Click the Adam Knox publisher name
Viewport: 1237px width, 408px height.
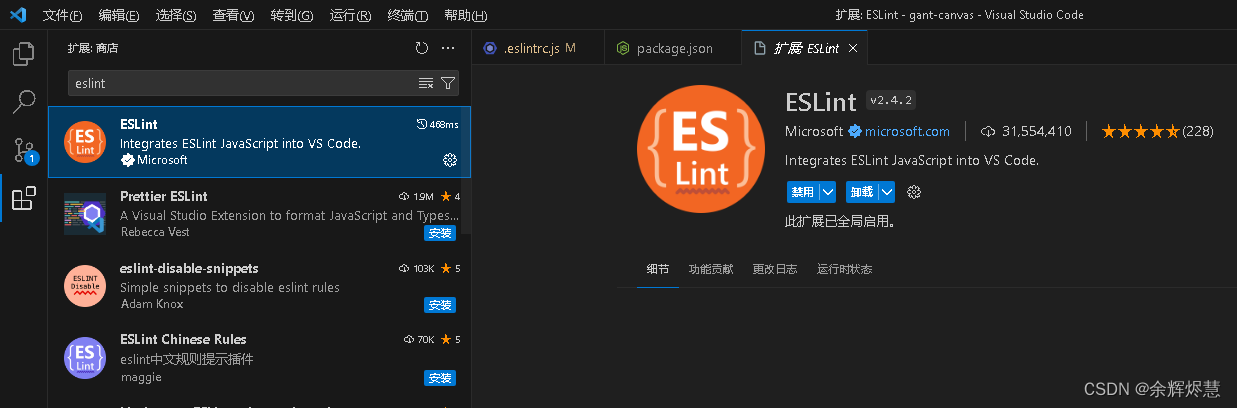pos(151,304)
